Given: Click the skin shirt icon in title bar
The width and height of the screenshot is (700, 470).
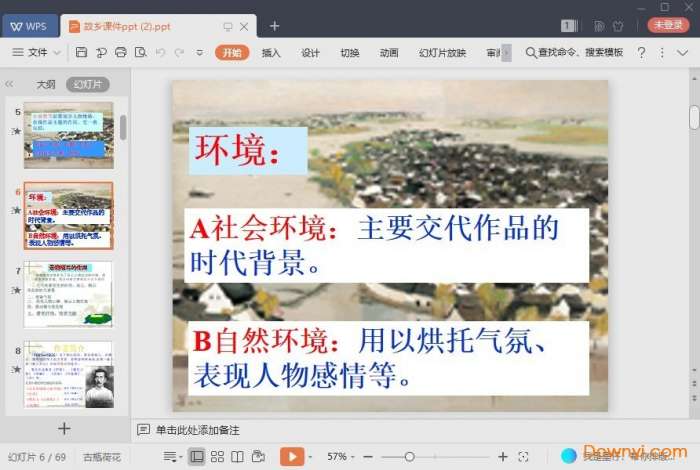Looking at the screenshot, I should 618,26.
